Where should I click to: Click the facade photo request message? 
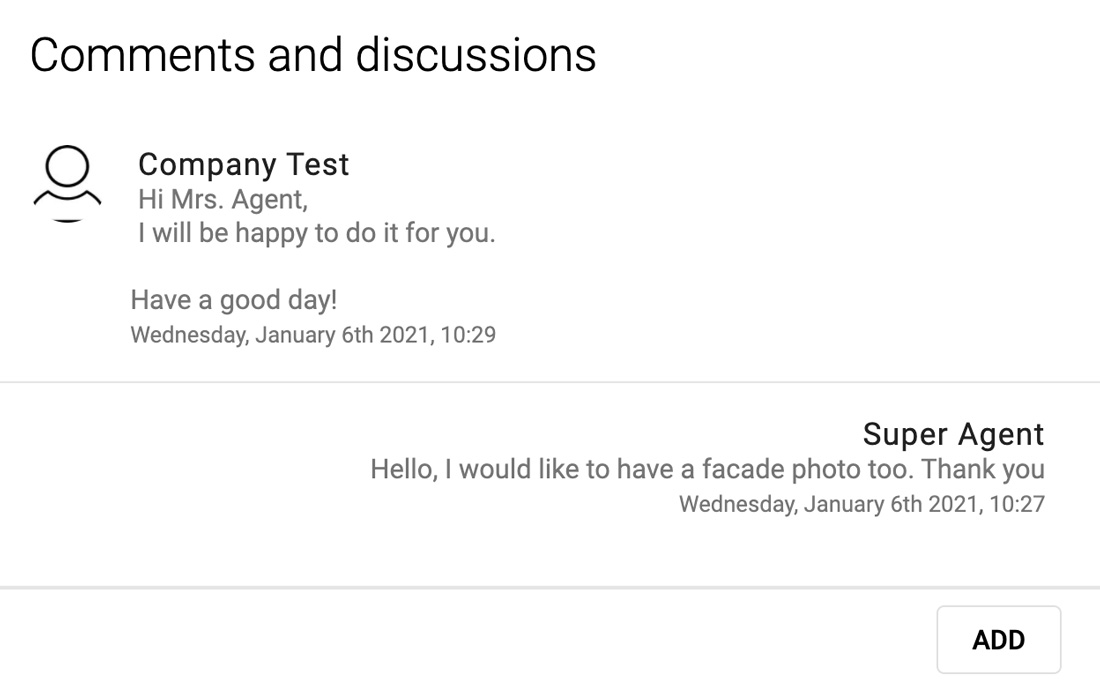tap(708, 469)
